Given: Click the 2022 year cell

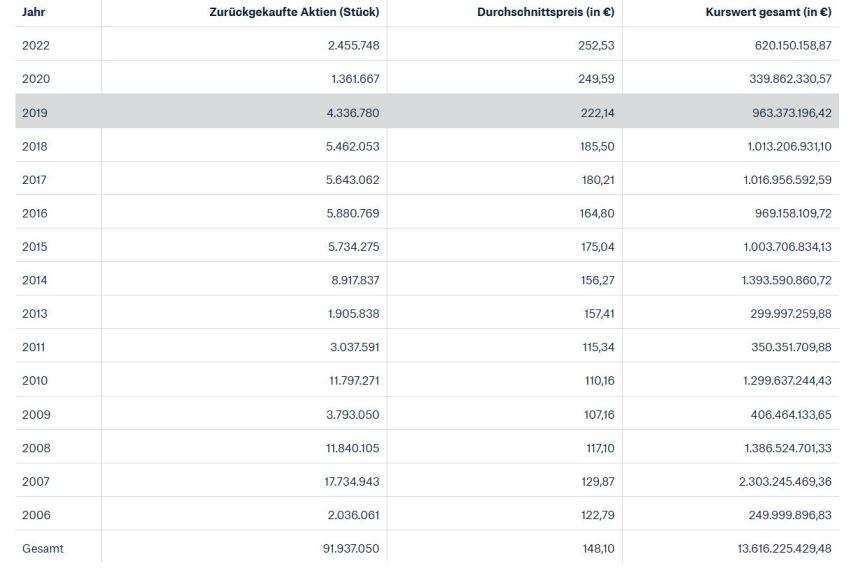Looking at the screenshot, I should (x=35, y=45).
